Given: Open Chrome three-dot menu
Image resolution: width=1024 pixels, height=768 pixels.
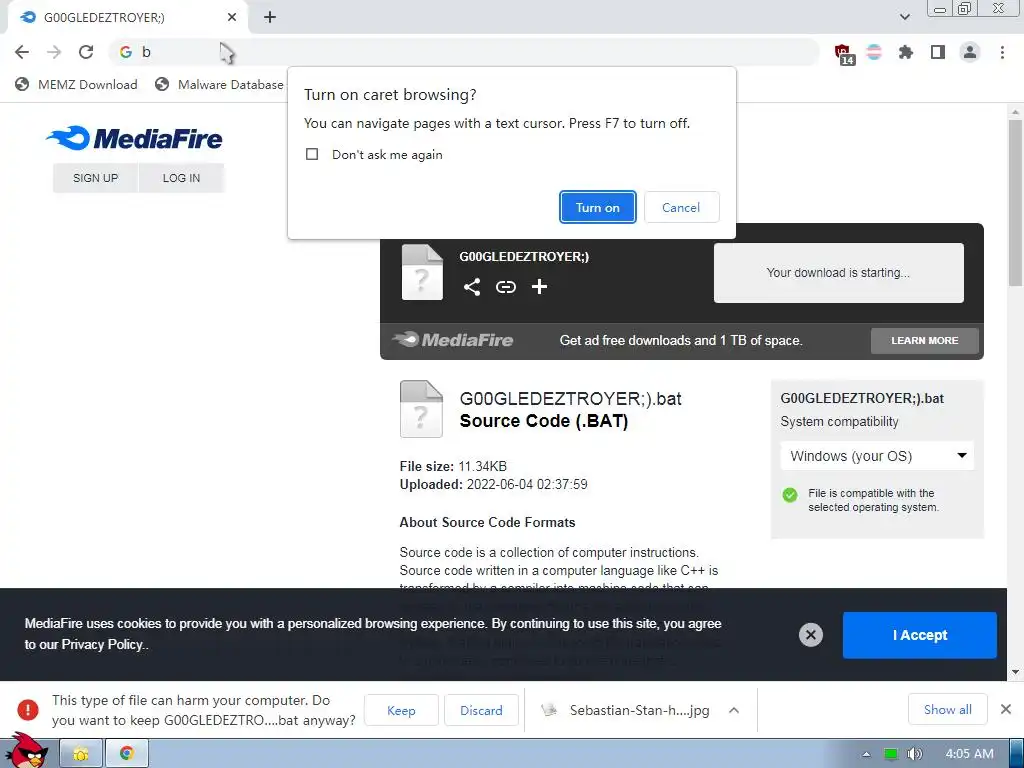Looking at the screenshot, I should point(1002,52).
